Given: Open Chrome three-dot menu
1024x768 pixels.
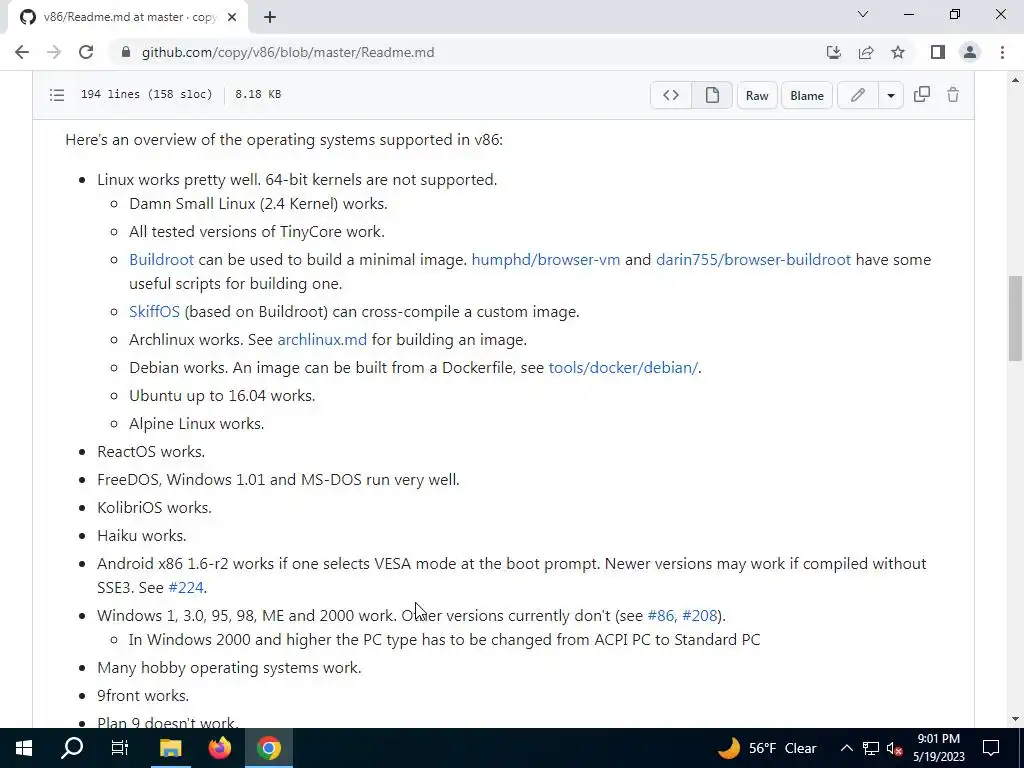Looking at the screenshot, I should [1002, 52].
